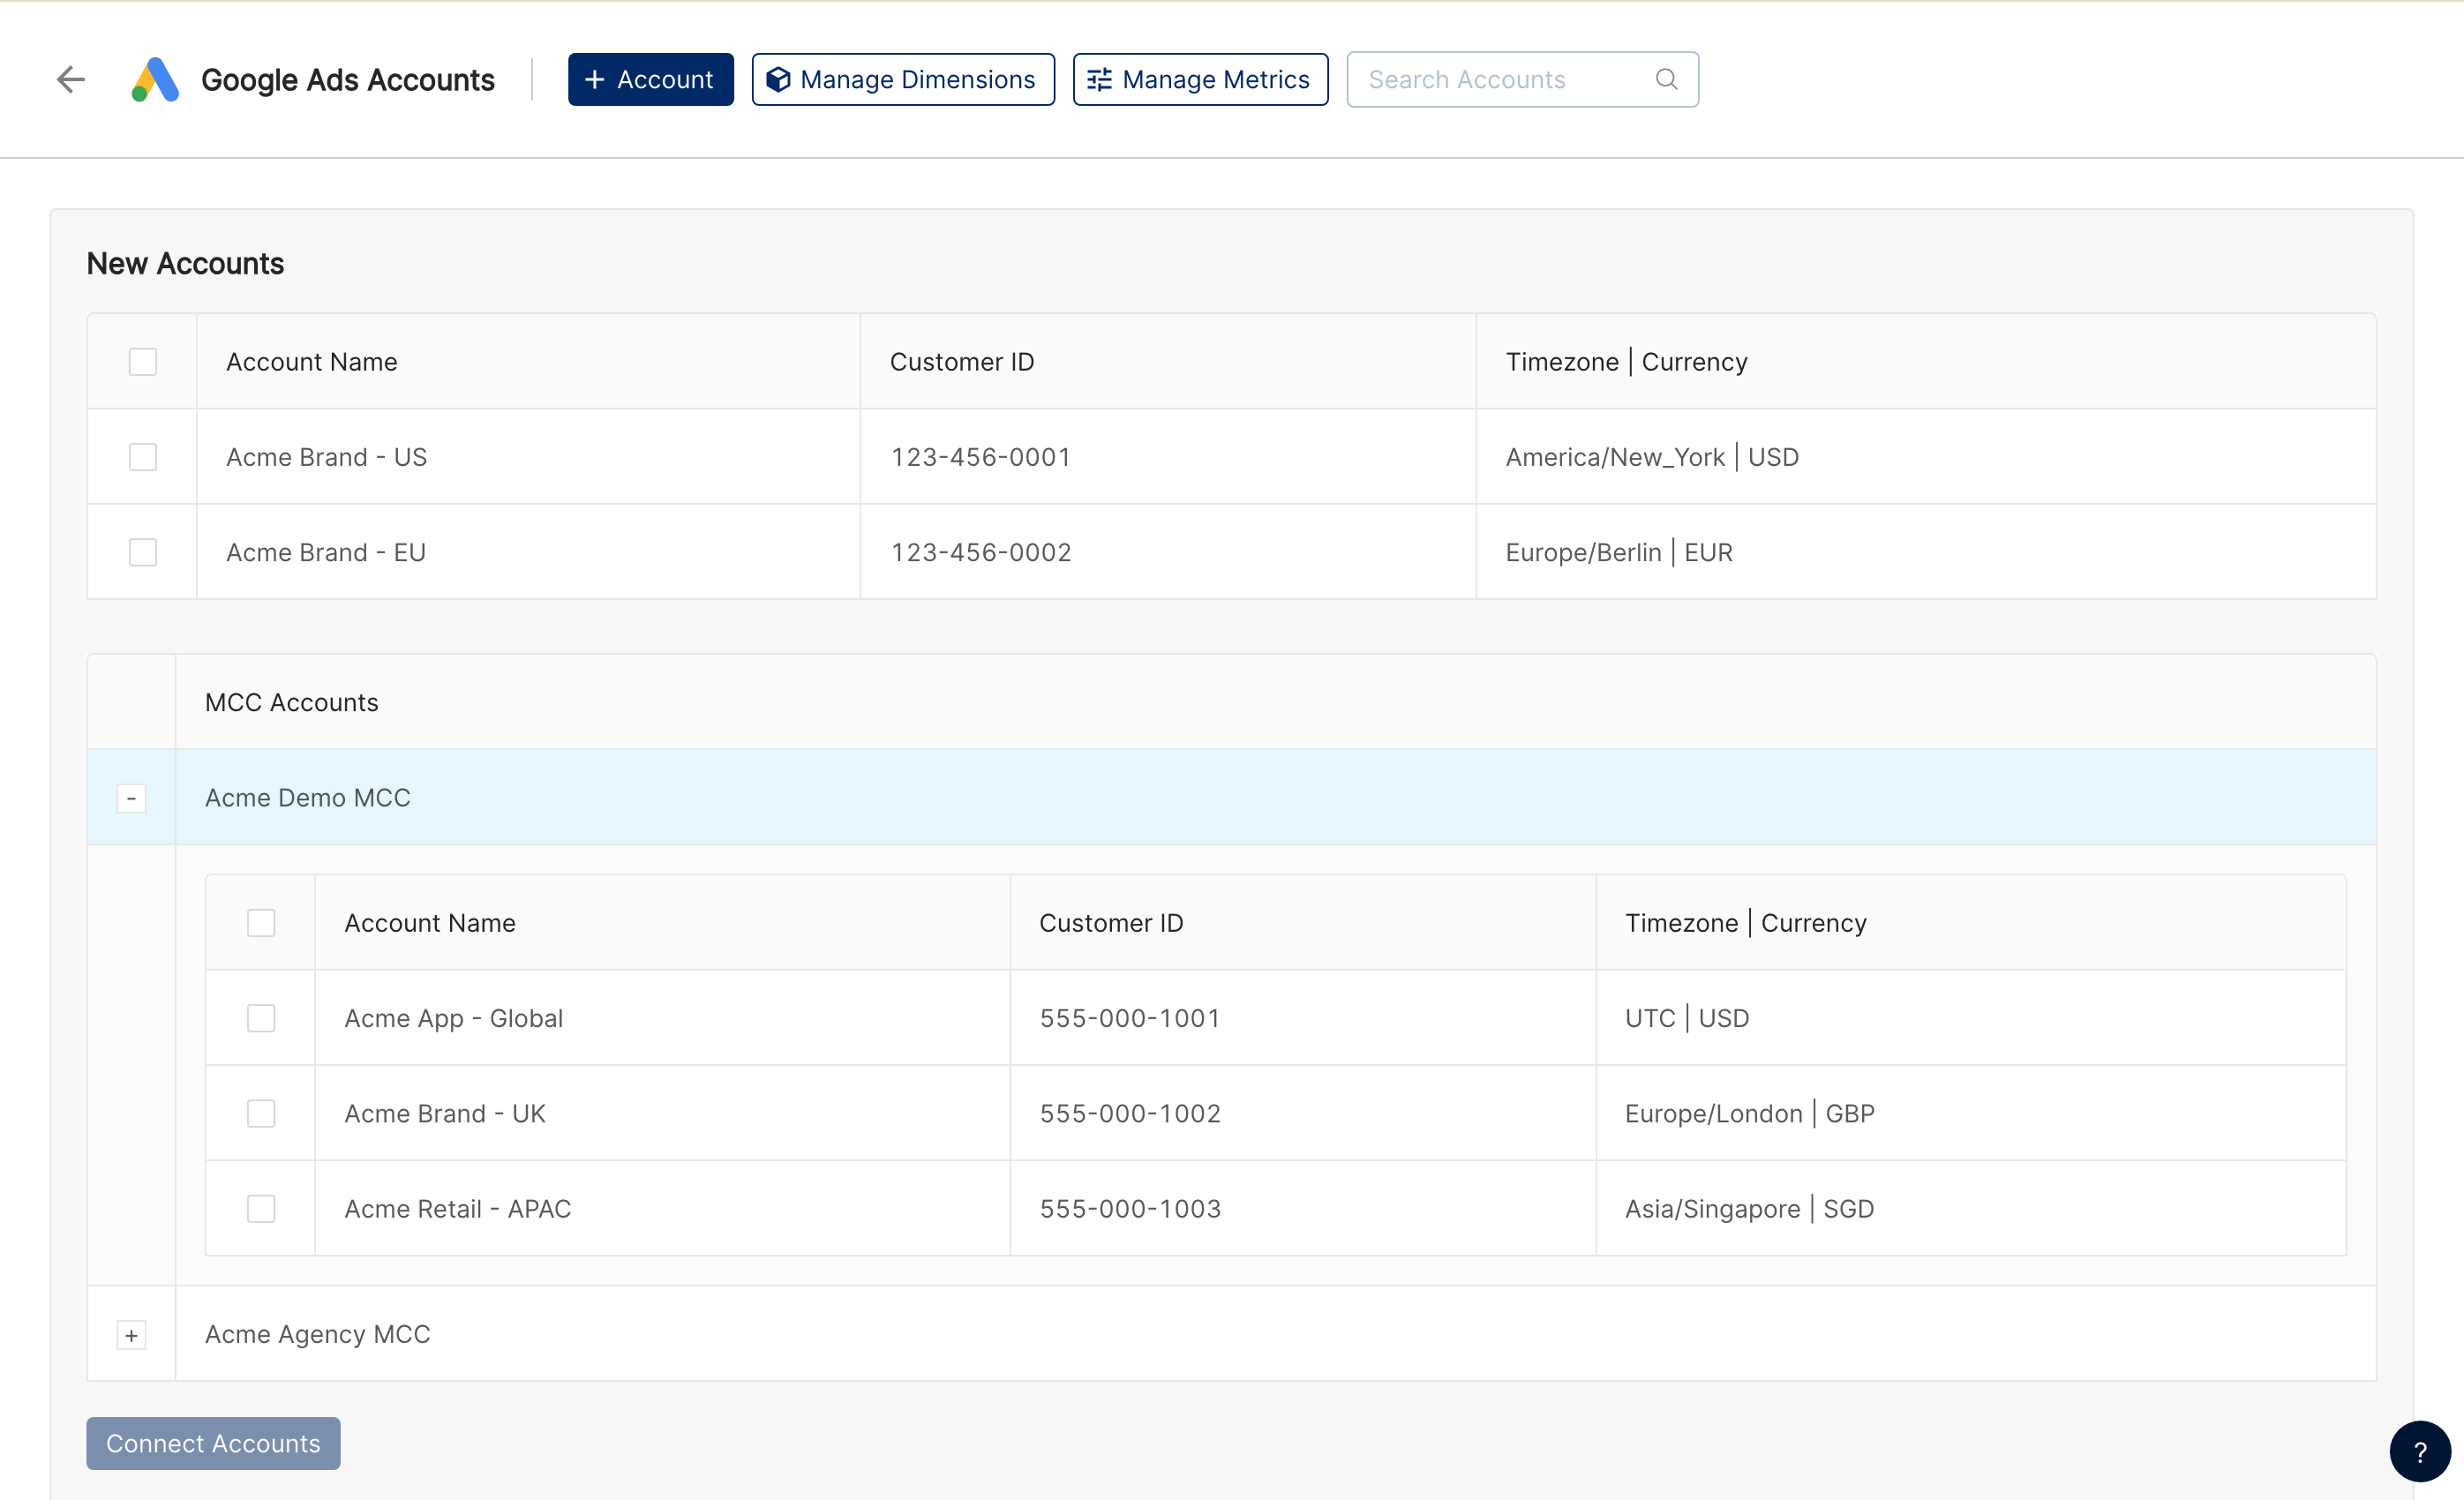Click the Acme Retail - APAC name
Screen dimensions: 2464x1500
tap(458, 1208)
